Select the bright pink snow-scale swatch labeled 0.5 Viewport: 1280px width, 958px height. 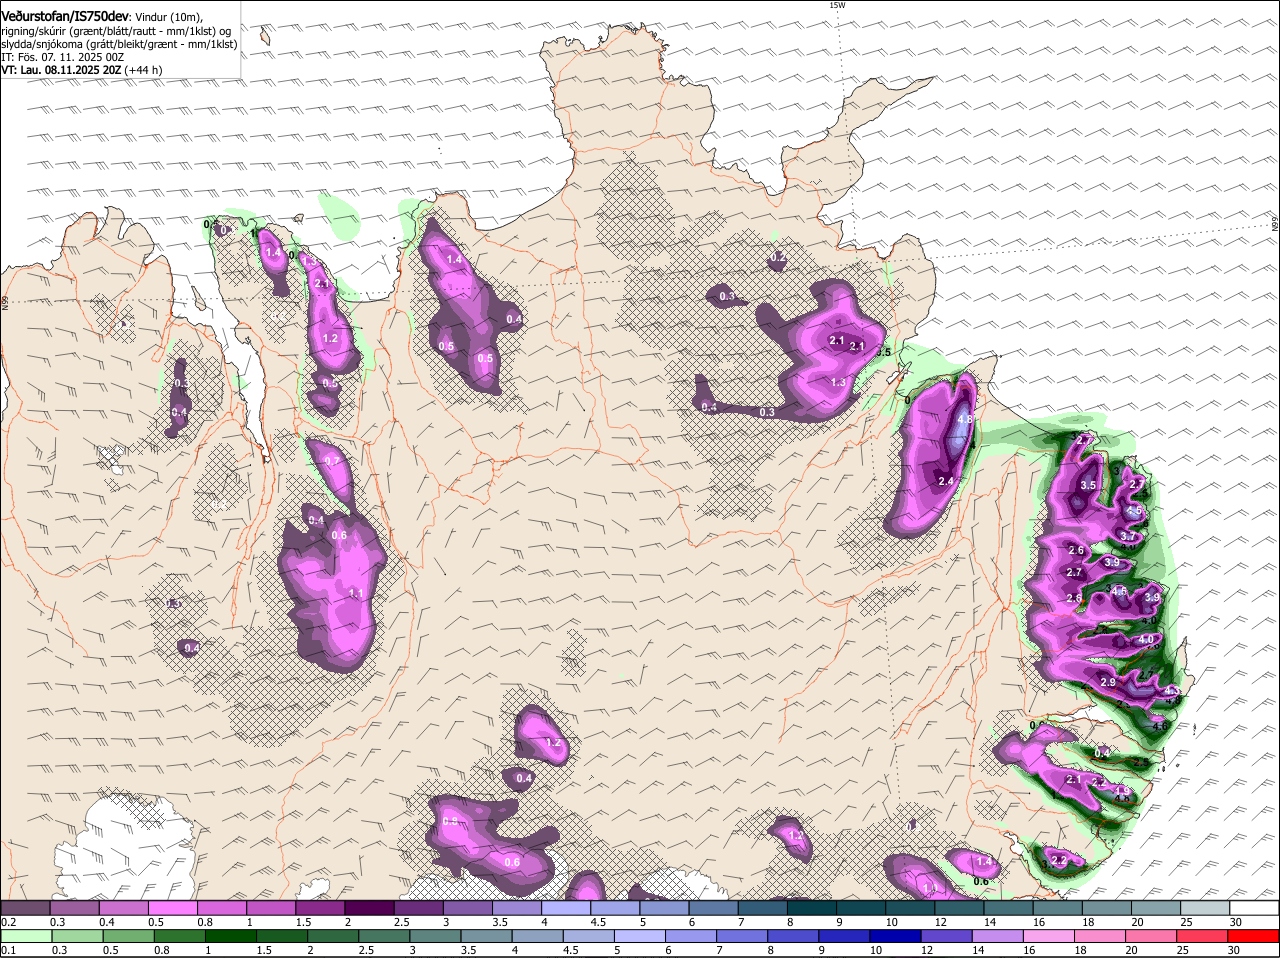point(172,908)
